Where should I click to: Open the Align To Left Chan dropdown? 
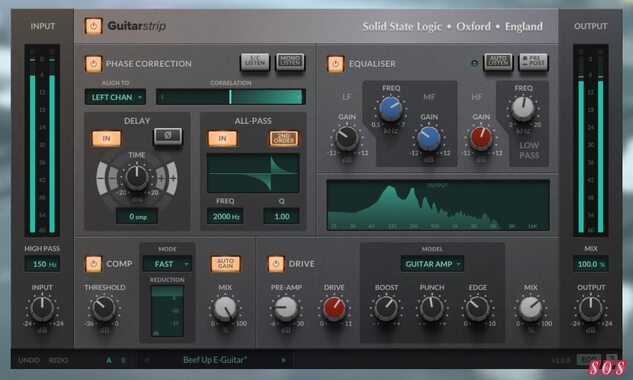[115, 97]
